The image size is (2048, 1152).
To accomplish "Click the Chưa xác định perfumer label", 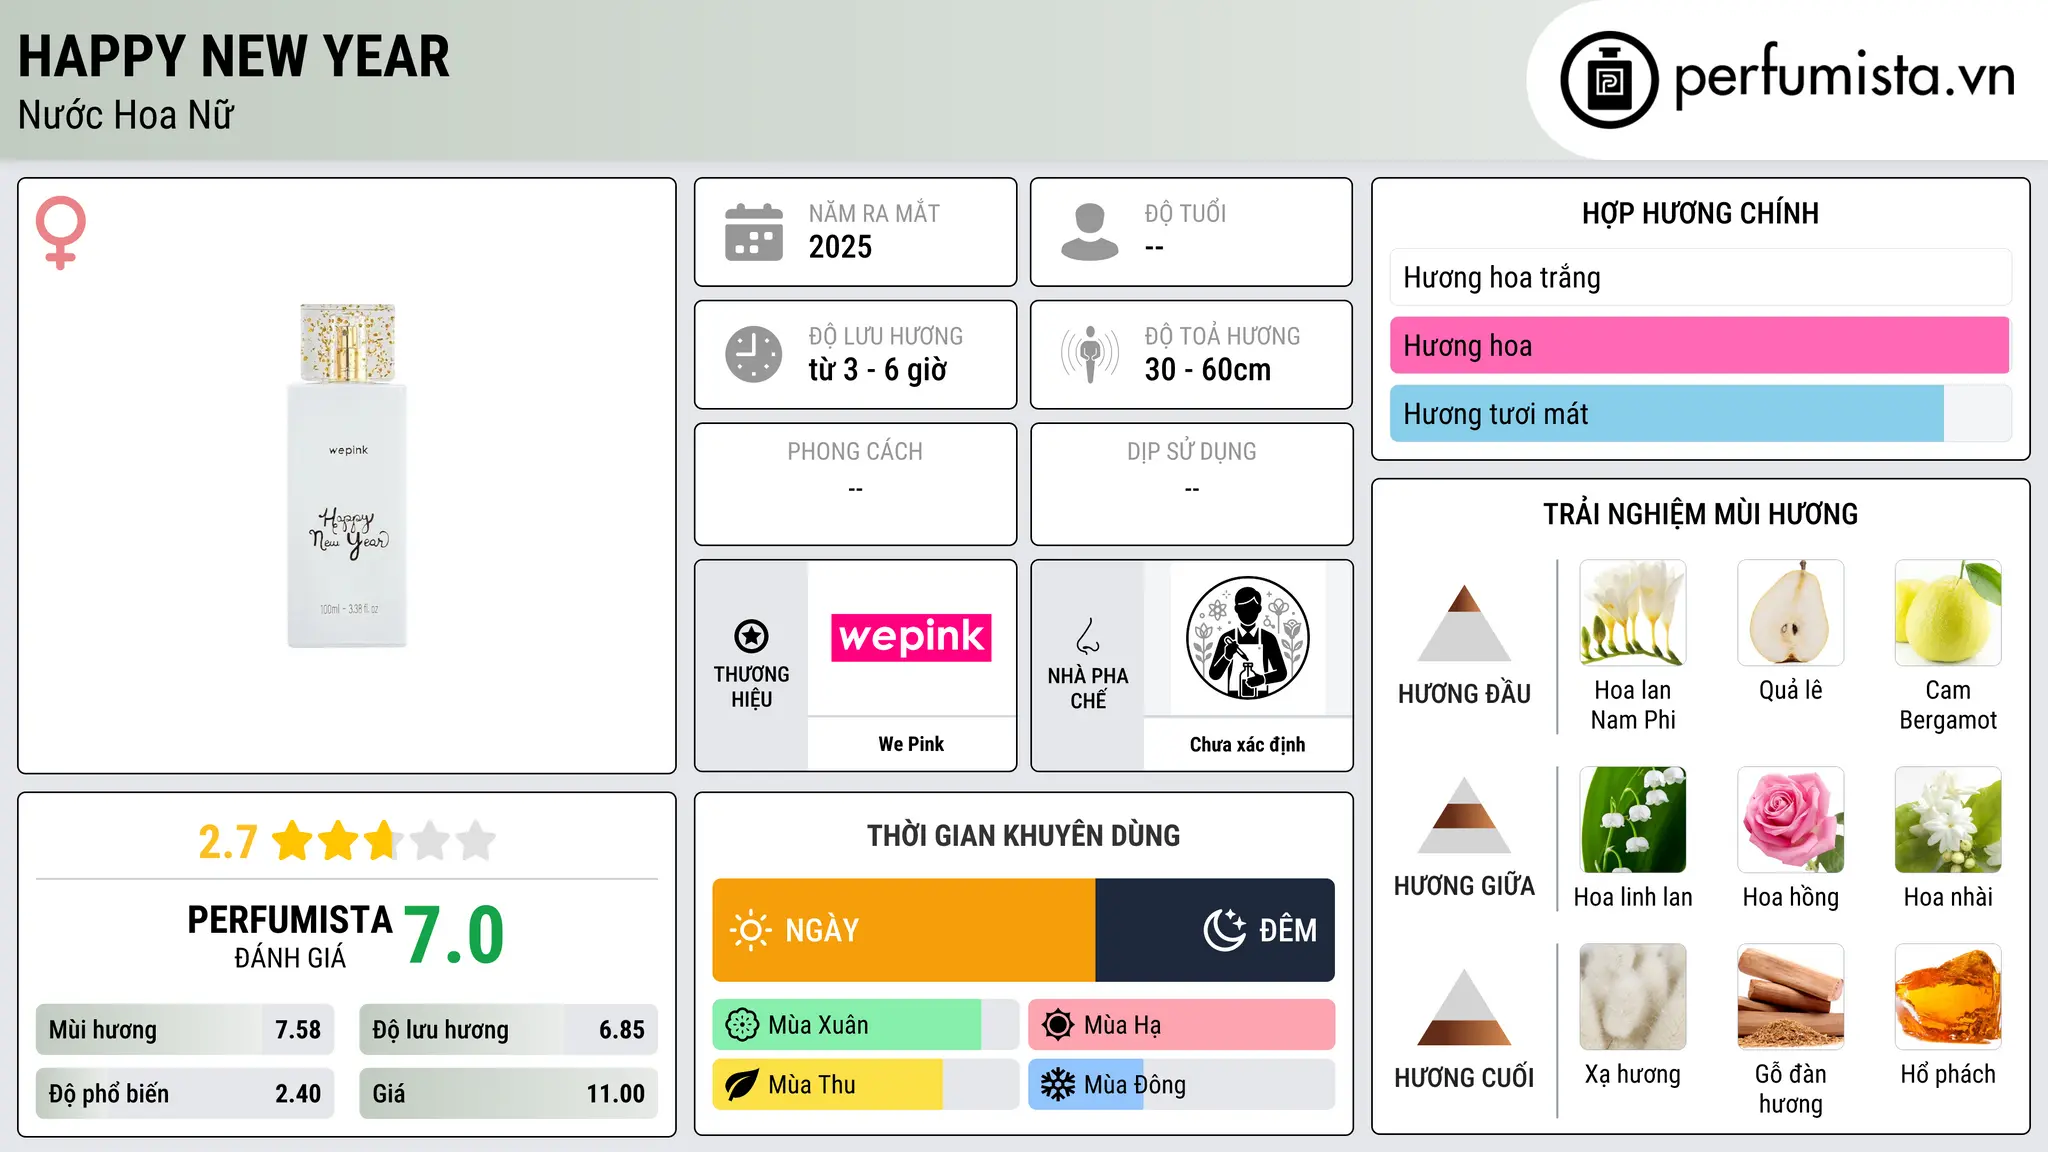I will click(1248, 744).
